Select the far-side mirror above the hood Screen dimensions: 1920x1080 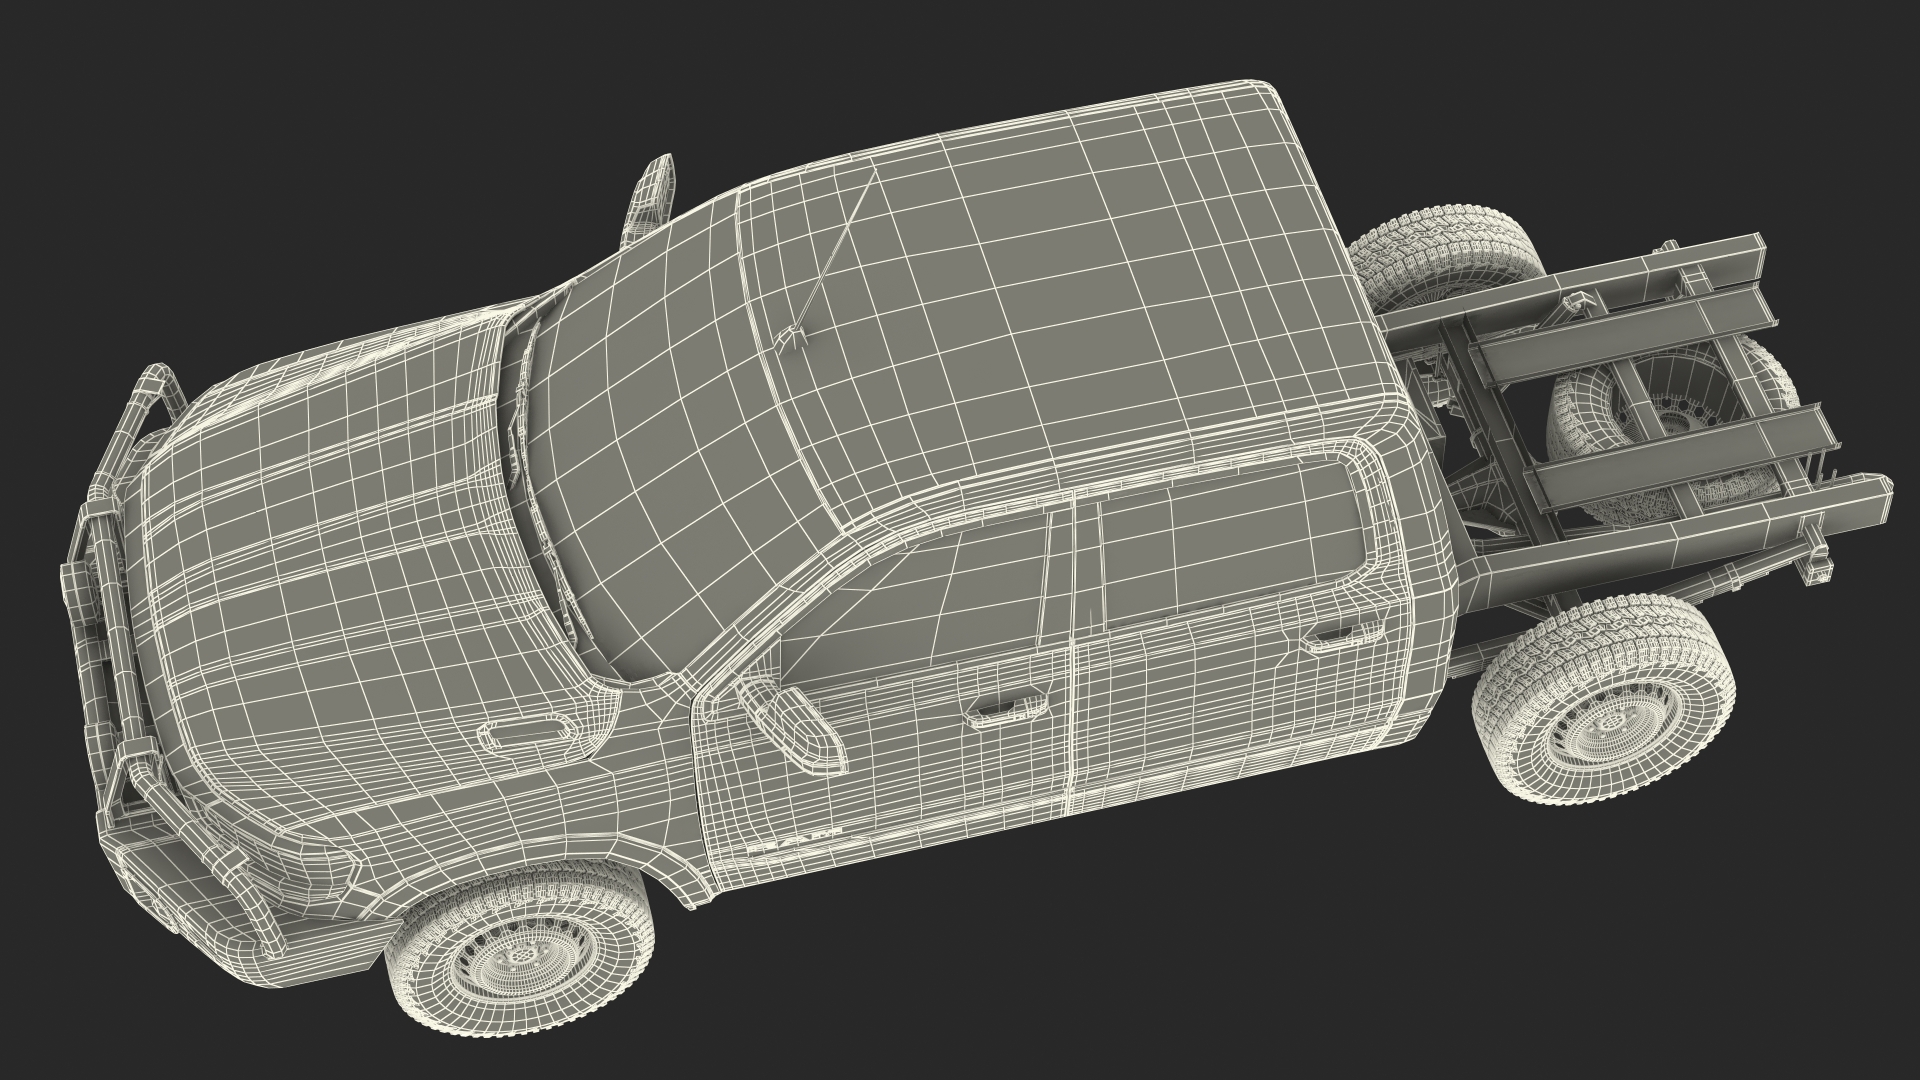647,199
